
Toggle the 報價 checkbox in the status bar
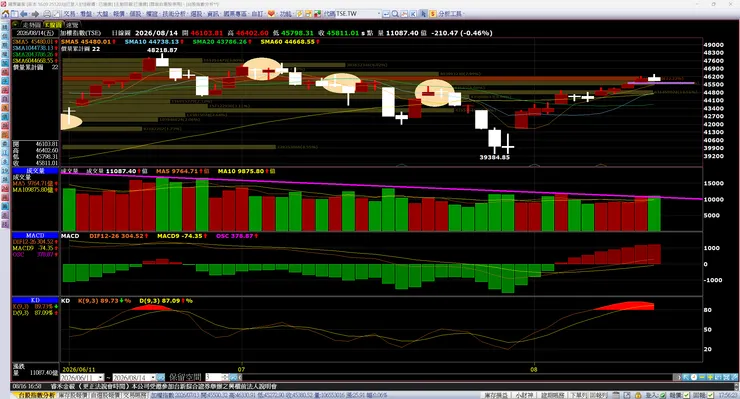[x=686, y=395]
